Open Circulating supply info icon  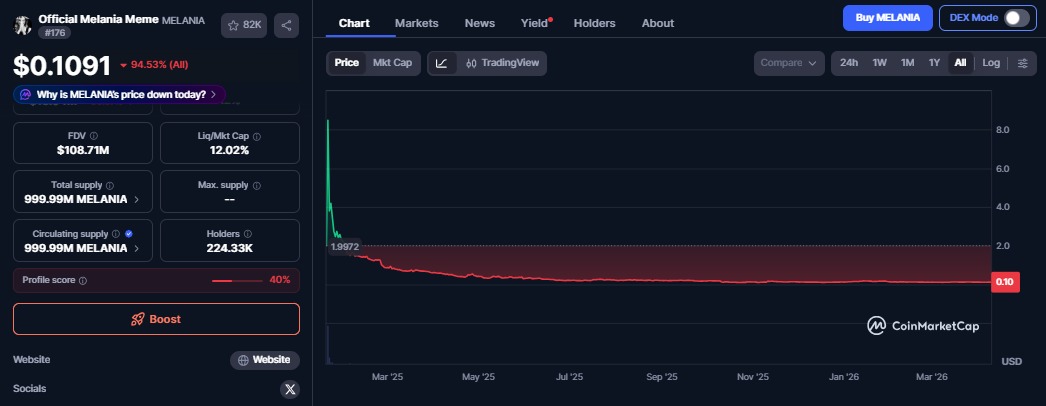click(115, 234)
